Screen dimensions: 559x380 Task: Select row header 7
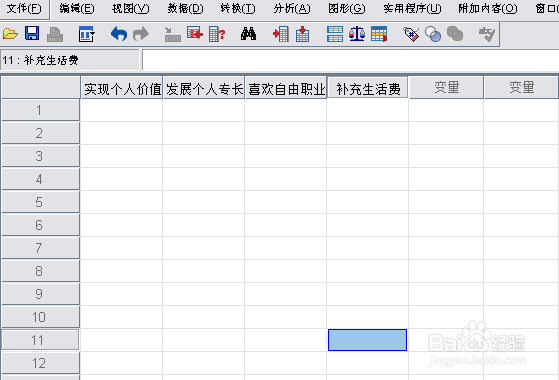[40, 248]
